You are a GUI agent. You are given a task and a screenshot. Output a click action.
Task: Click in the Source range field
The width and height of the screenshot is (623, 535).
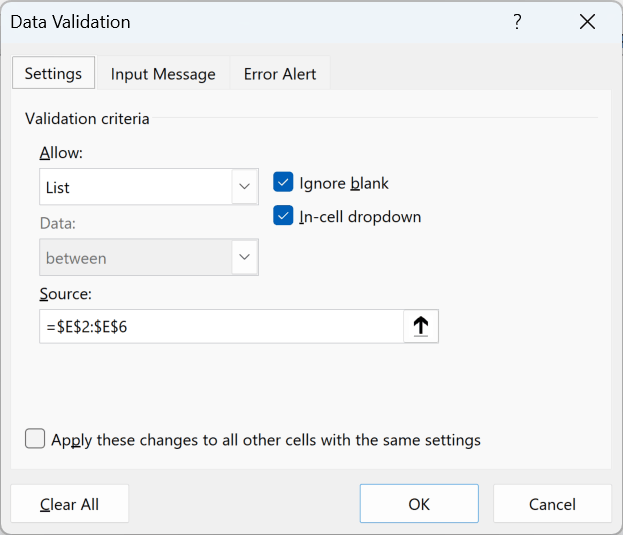point(222,326)
